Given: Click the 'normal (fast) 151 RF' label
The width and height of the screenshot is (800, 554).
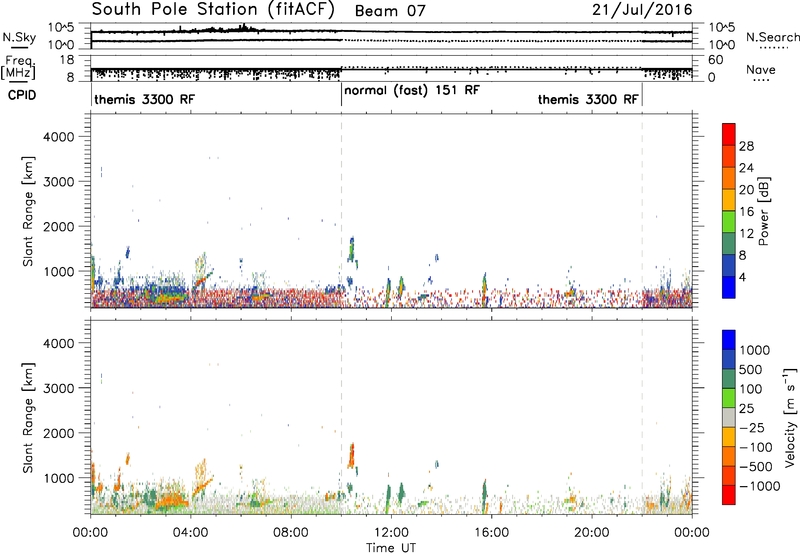Looking at the screenshot, I should click(x=412, y=90).
